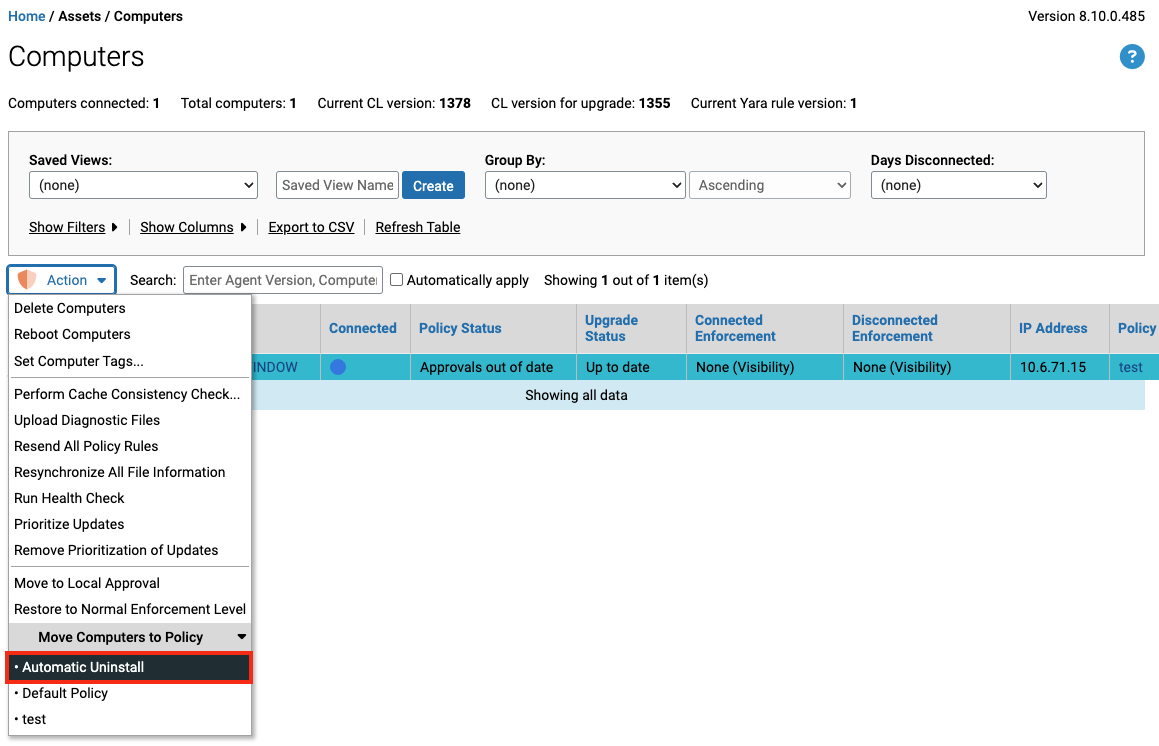The height and width of the screenshot is (746, 1159).
Task: Click the Search input field
Action: pos(282,279)
